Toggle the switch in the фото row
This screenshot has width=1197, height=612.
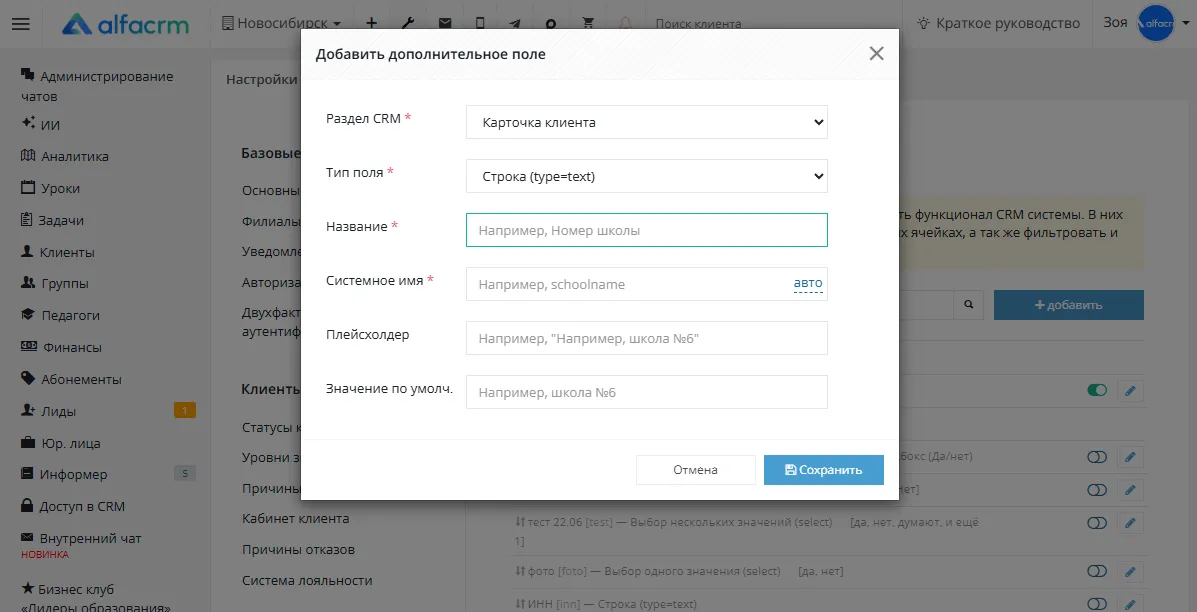click(1097, 572)
